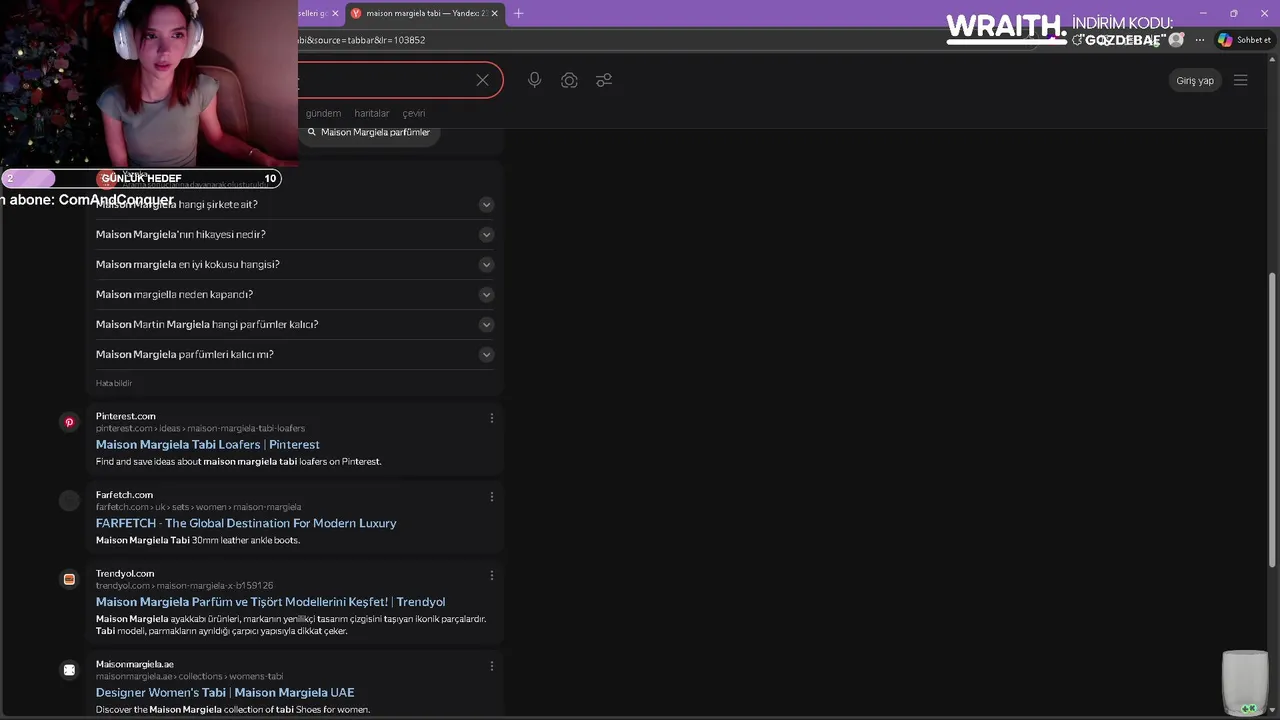Click the 'Hata bildir' report link
Image resolution: width=1280 pixels, height=720 pixels.
click(x=114, y=383)
